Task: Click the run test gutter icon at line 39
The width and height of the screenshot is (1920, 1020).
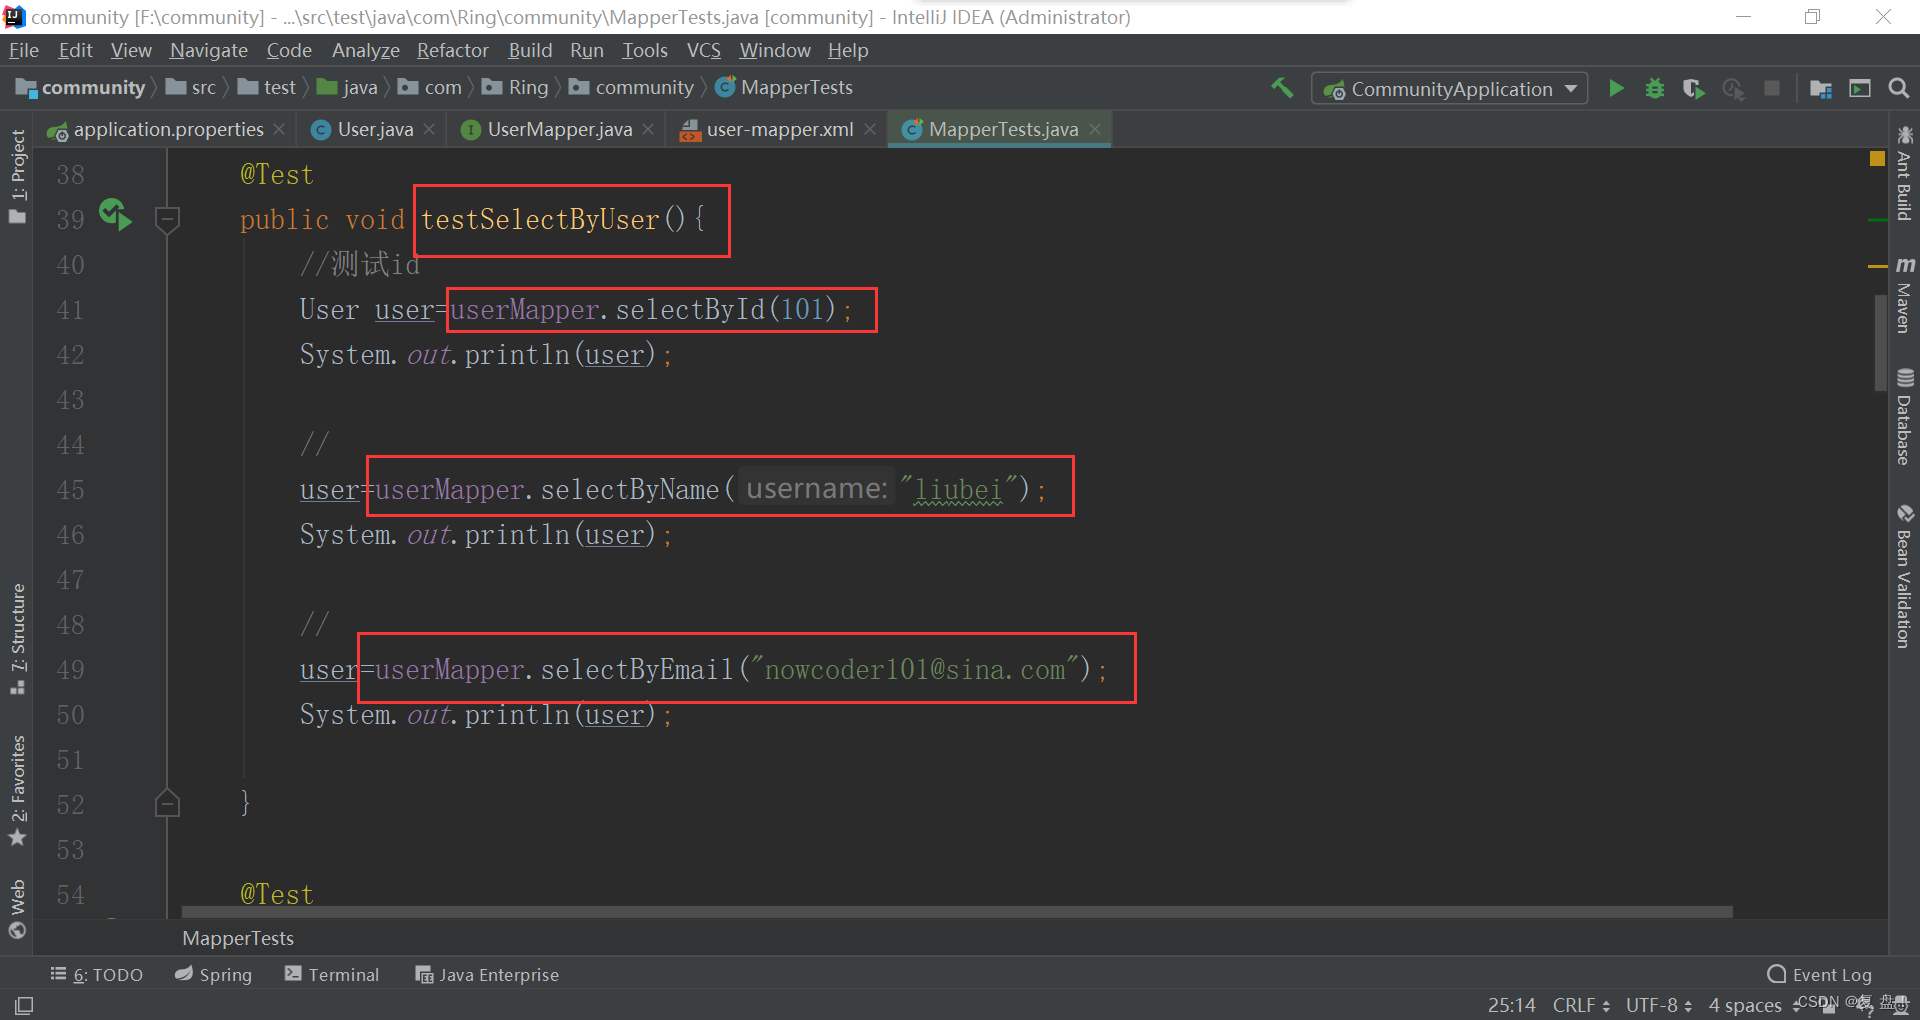Action: point(115,214)
